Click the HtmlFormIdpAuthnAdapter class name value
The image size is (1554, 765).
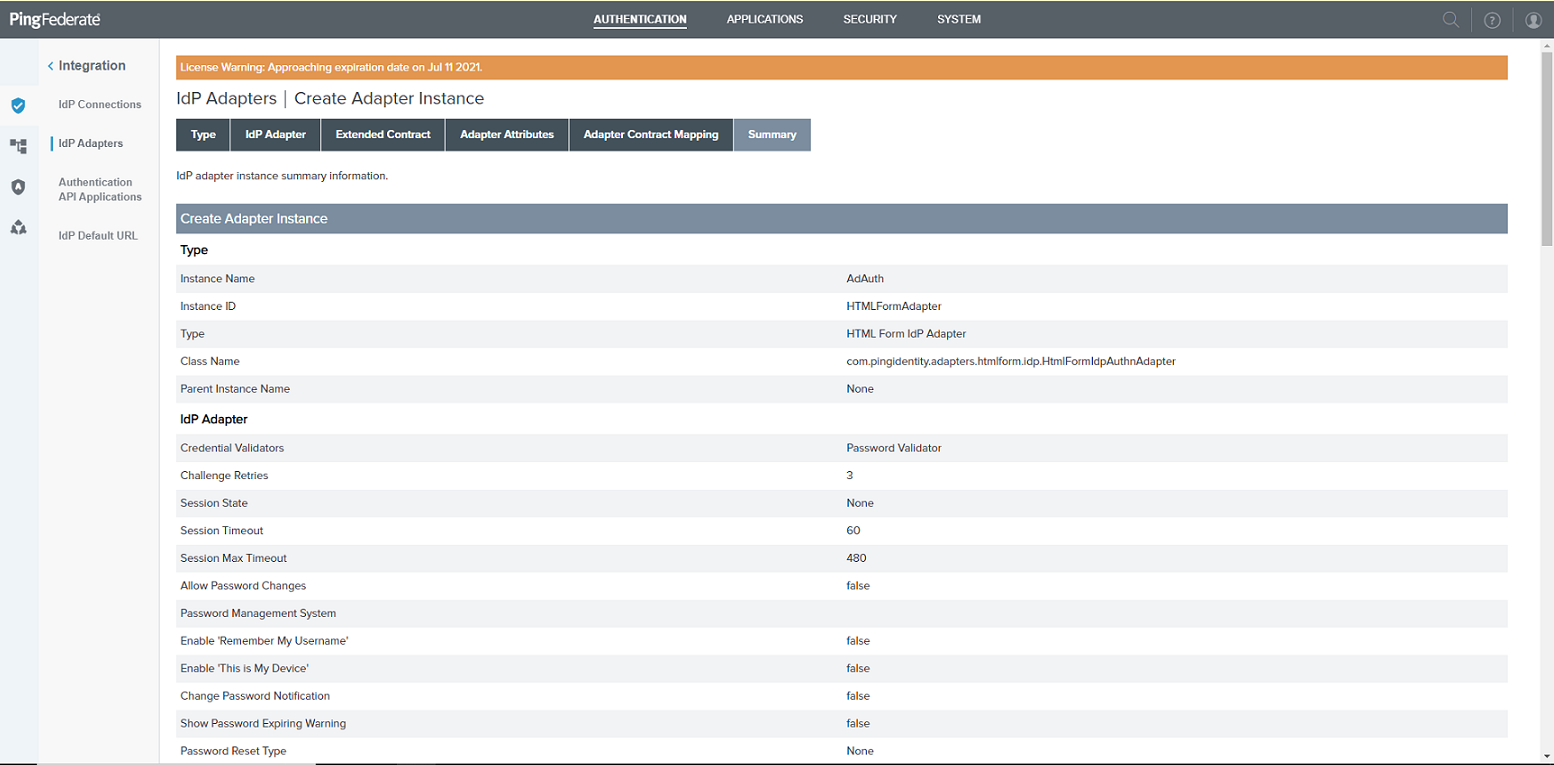tap(1011, 361)
